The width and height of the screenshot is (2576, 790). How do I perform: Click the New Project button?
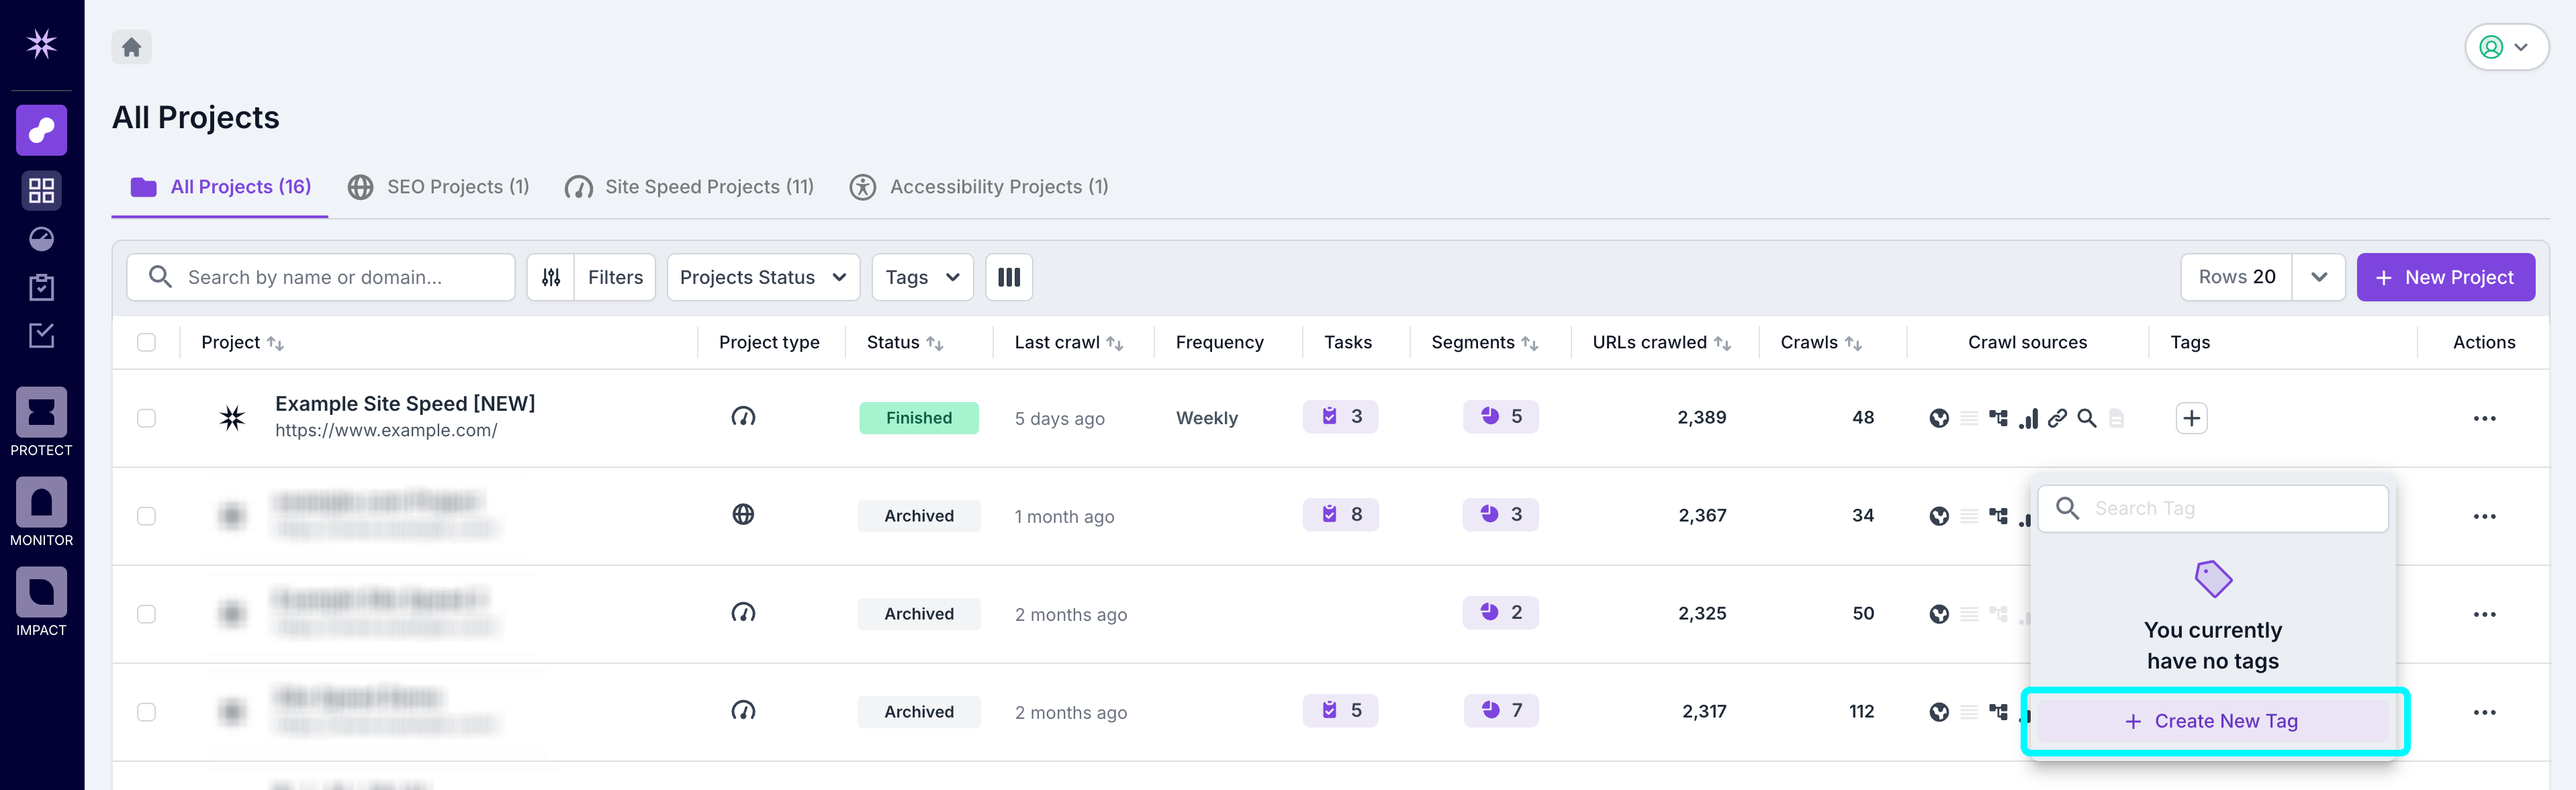pos(2445,277)
